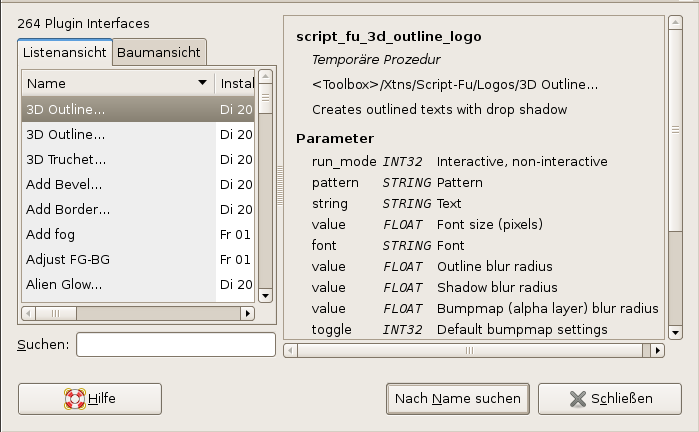This screenshot has width=699, height=432.
Task: Click details pane scroll up arrow
Action: (x=675, y=22)
